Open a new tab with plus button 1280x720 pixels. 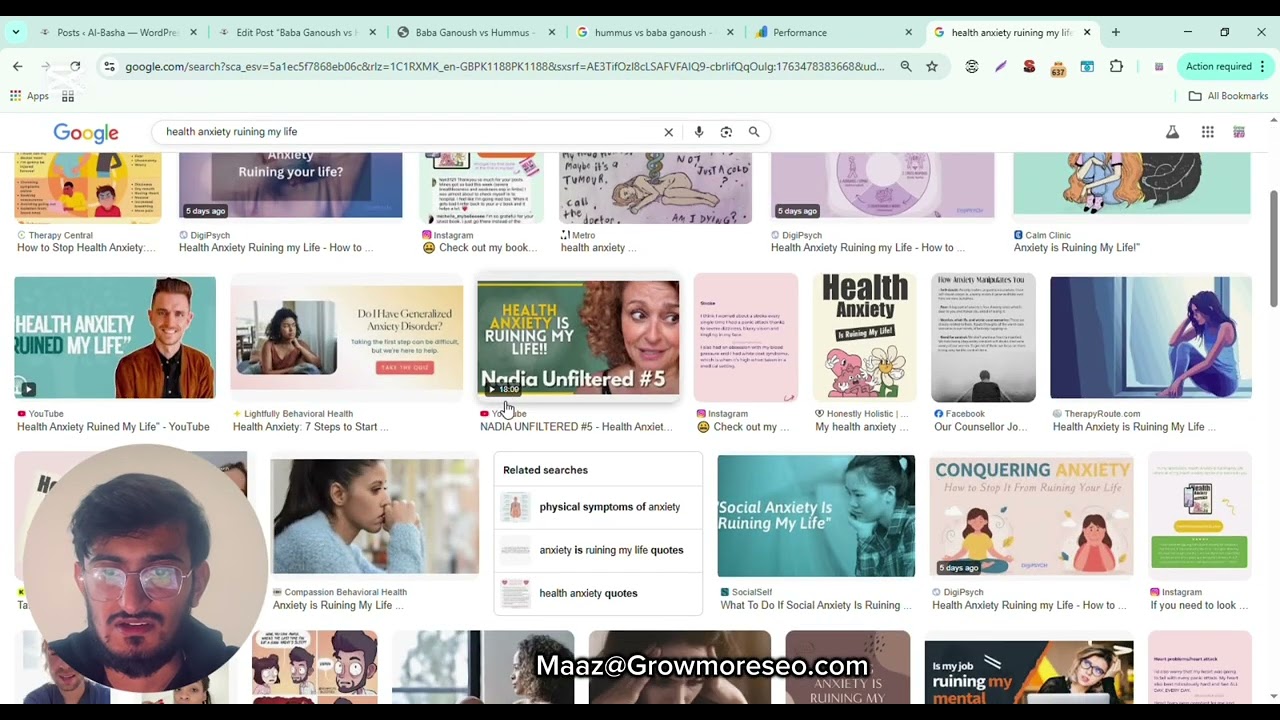[x=1116, y=32]
